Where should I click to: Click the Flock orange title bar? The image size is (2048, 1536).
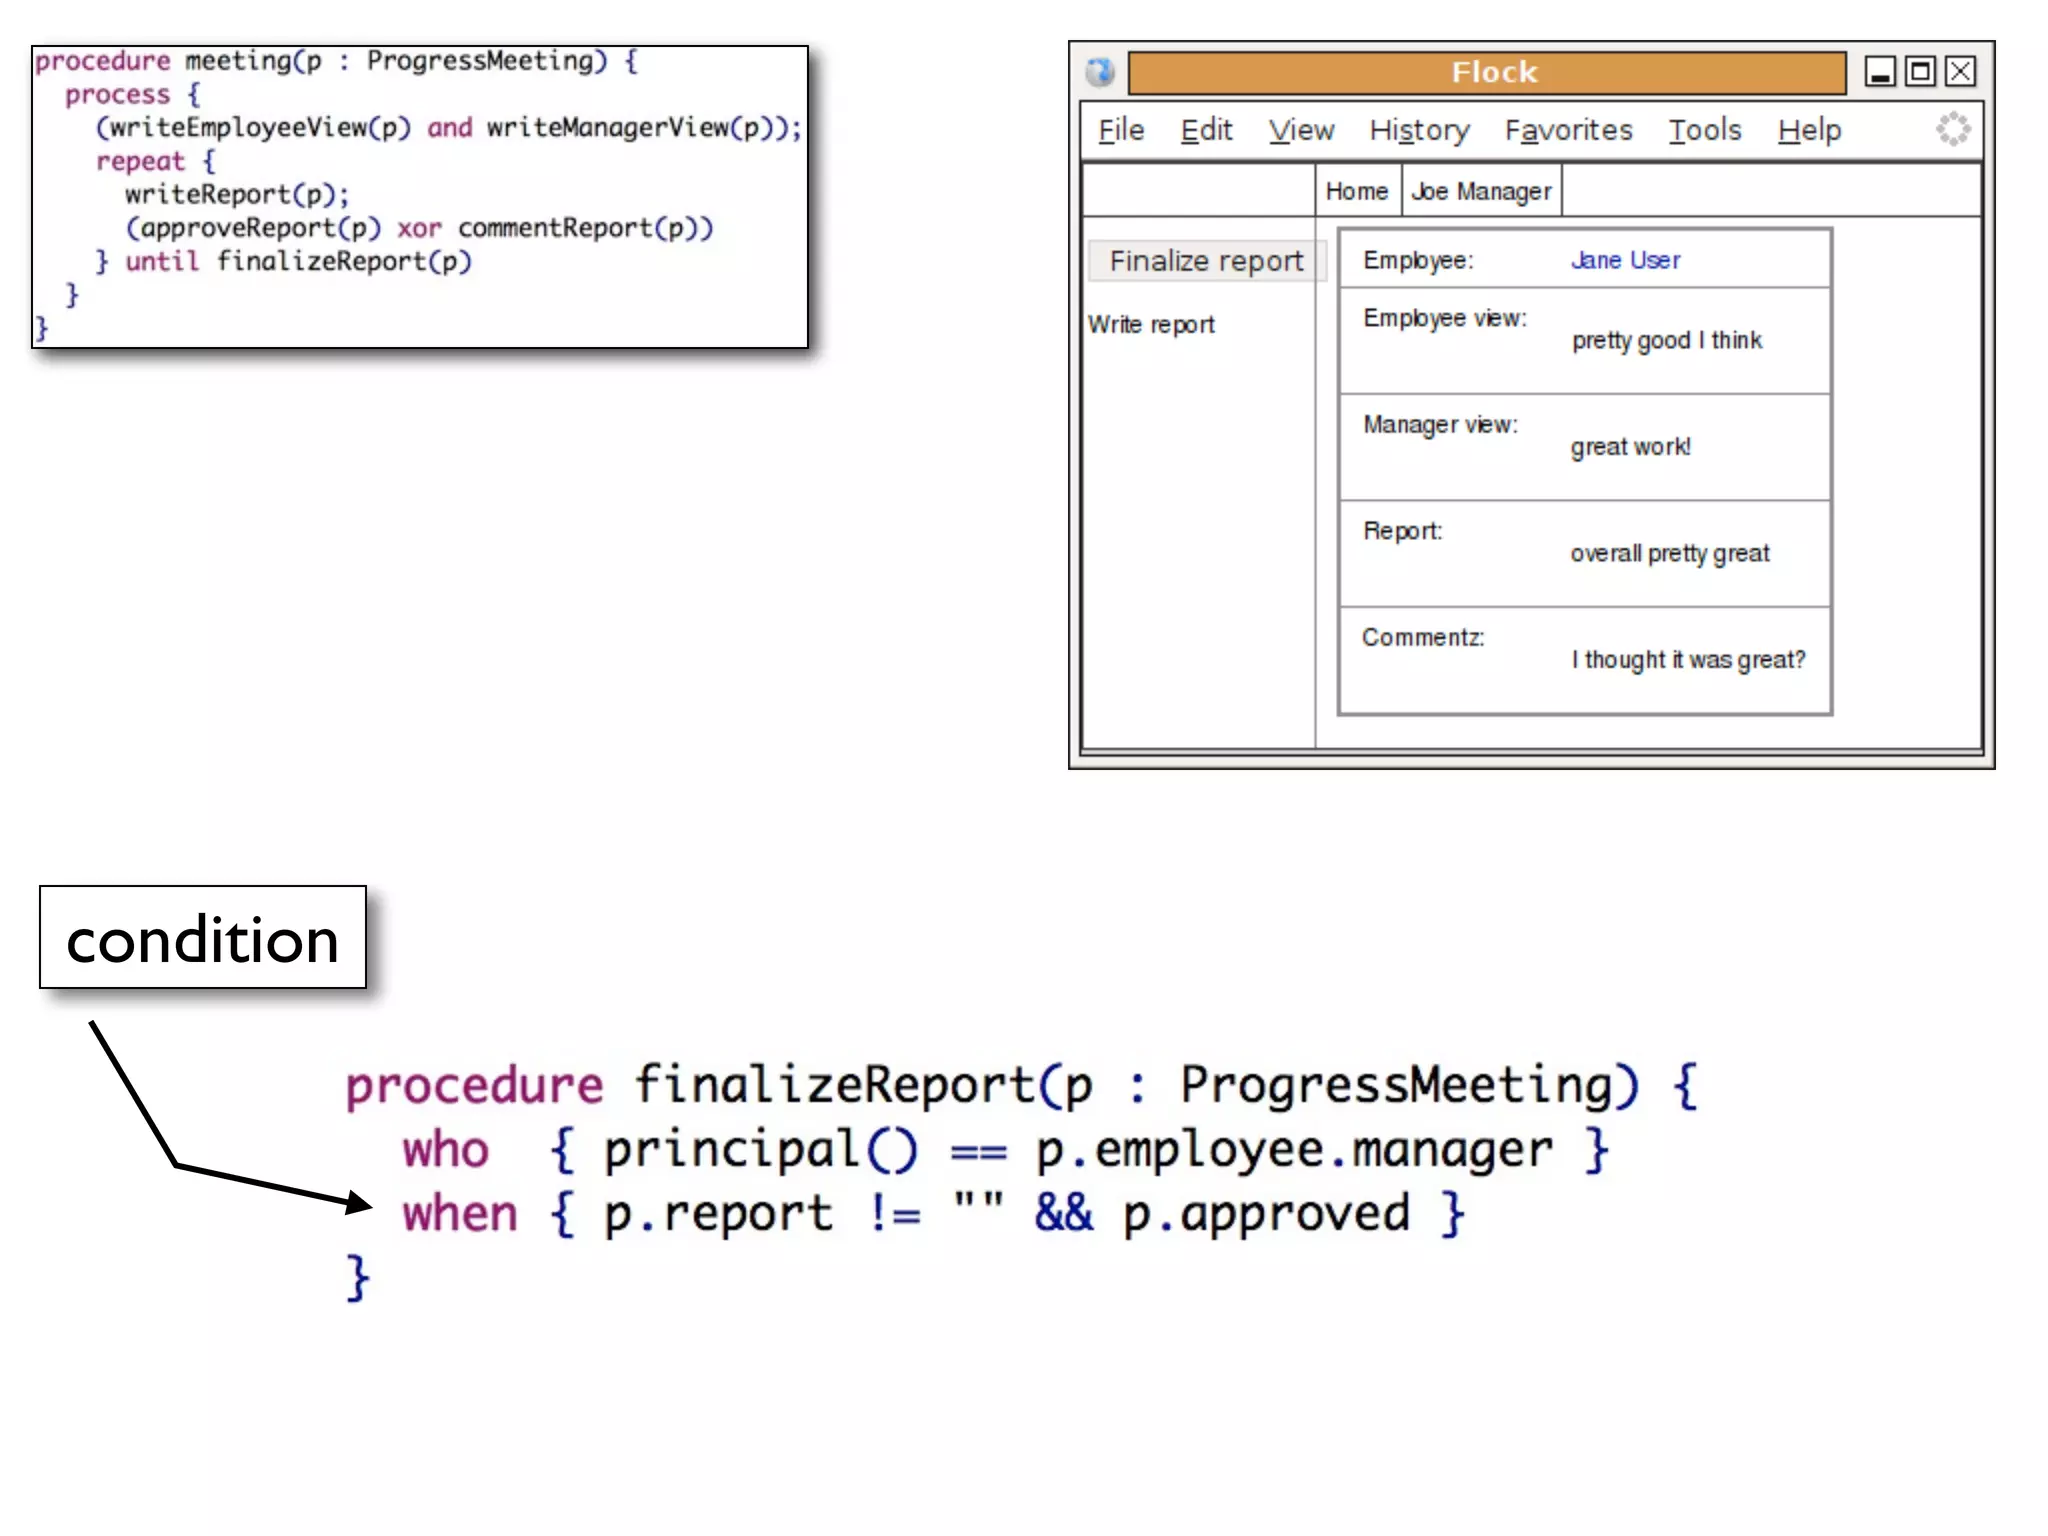tap(1487, 72)
